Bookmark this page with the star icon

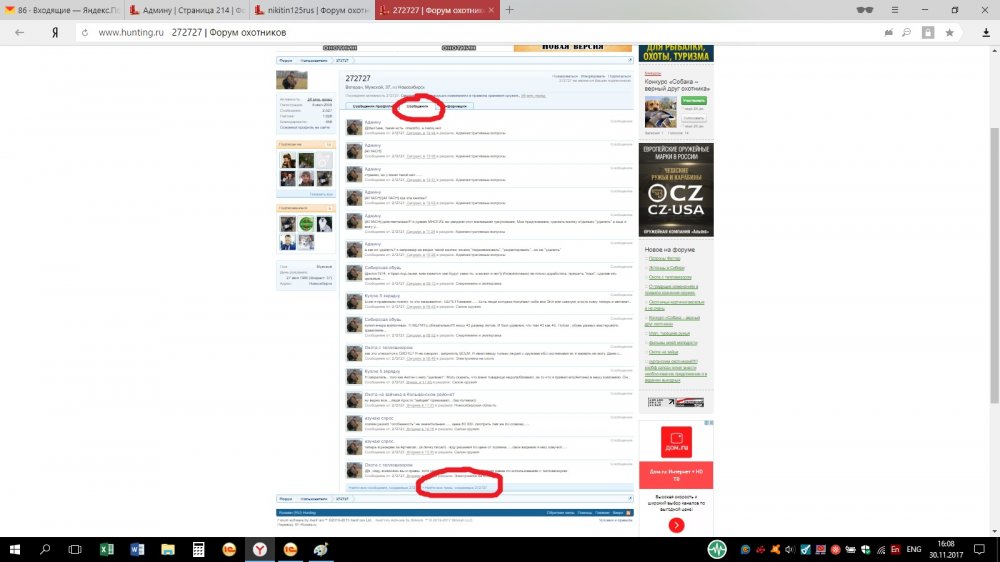(x=948, y=32)
